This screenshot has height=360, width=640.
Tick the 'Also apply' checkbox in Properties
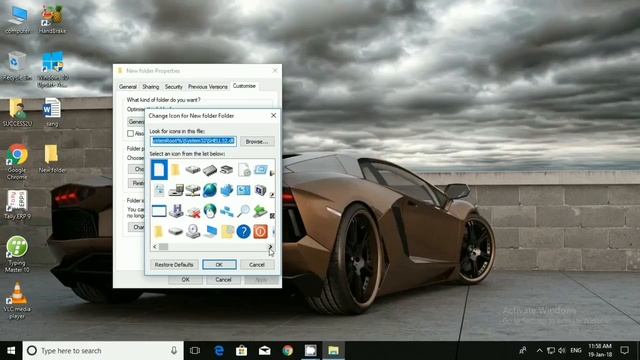click(130, 133)
